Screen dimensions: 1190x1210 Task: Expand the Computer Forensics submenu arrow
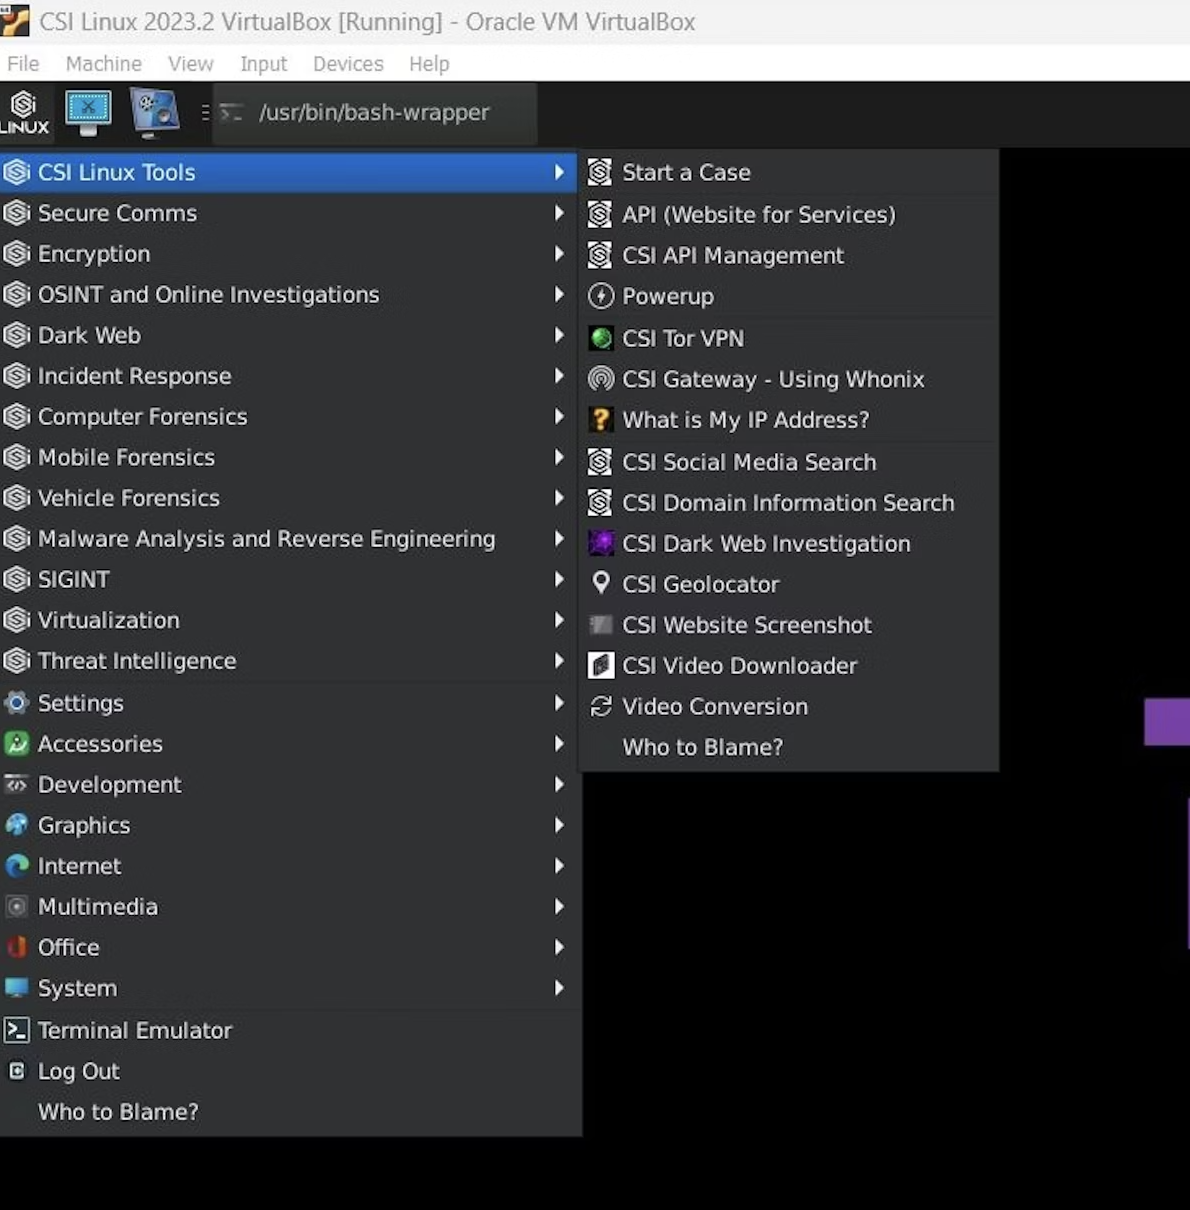[x=559, y=416]
